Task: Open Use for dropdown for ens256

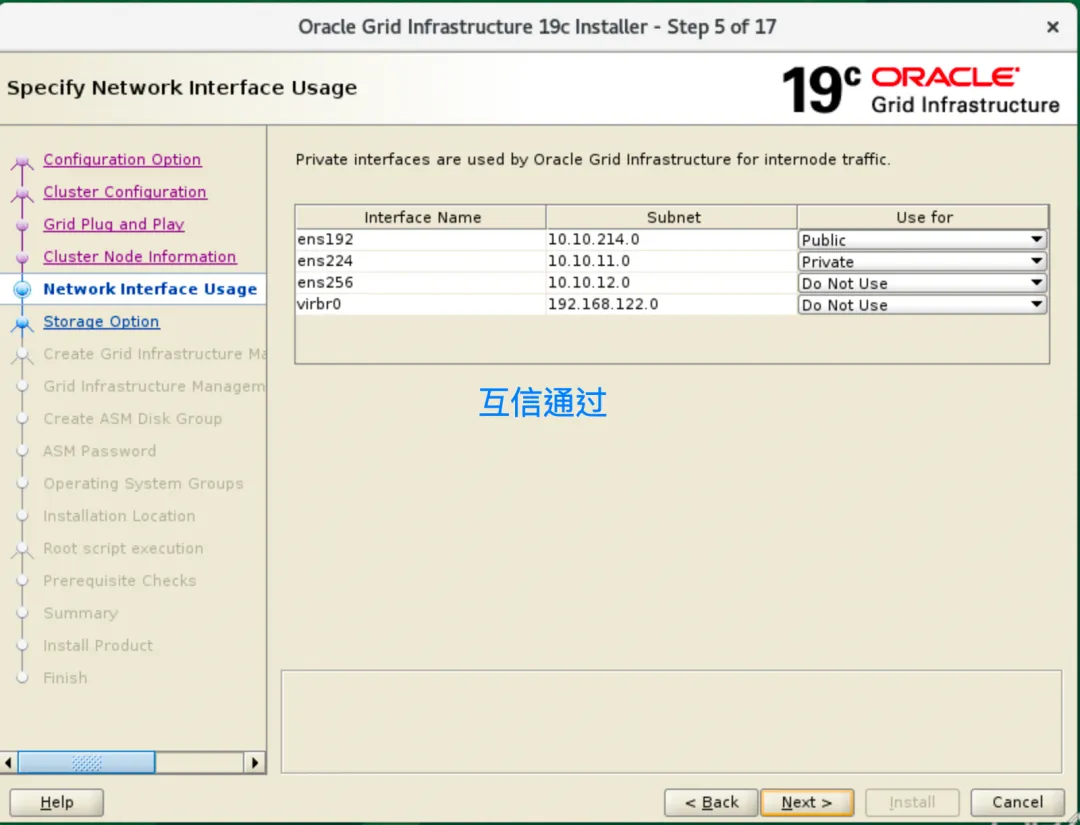Action: pyautogui.click(x=922, y=283)
